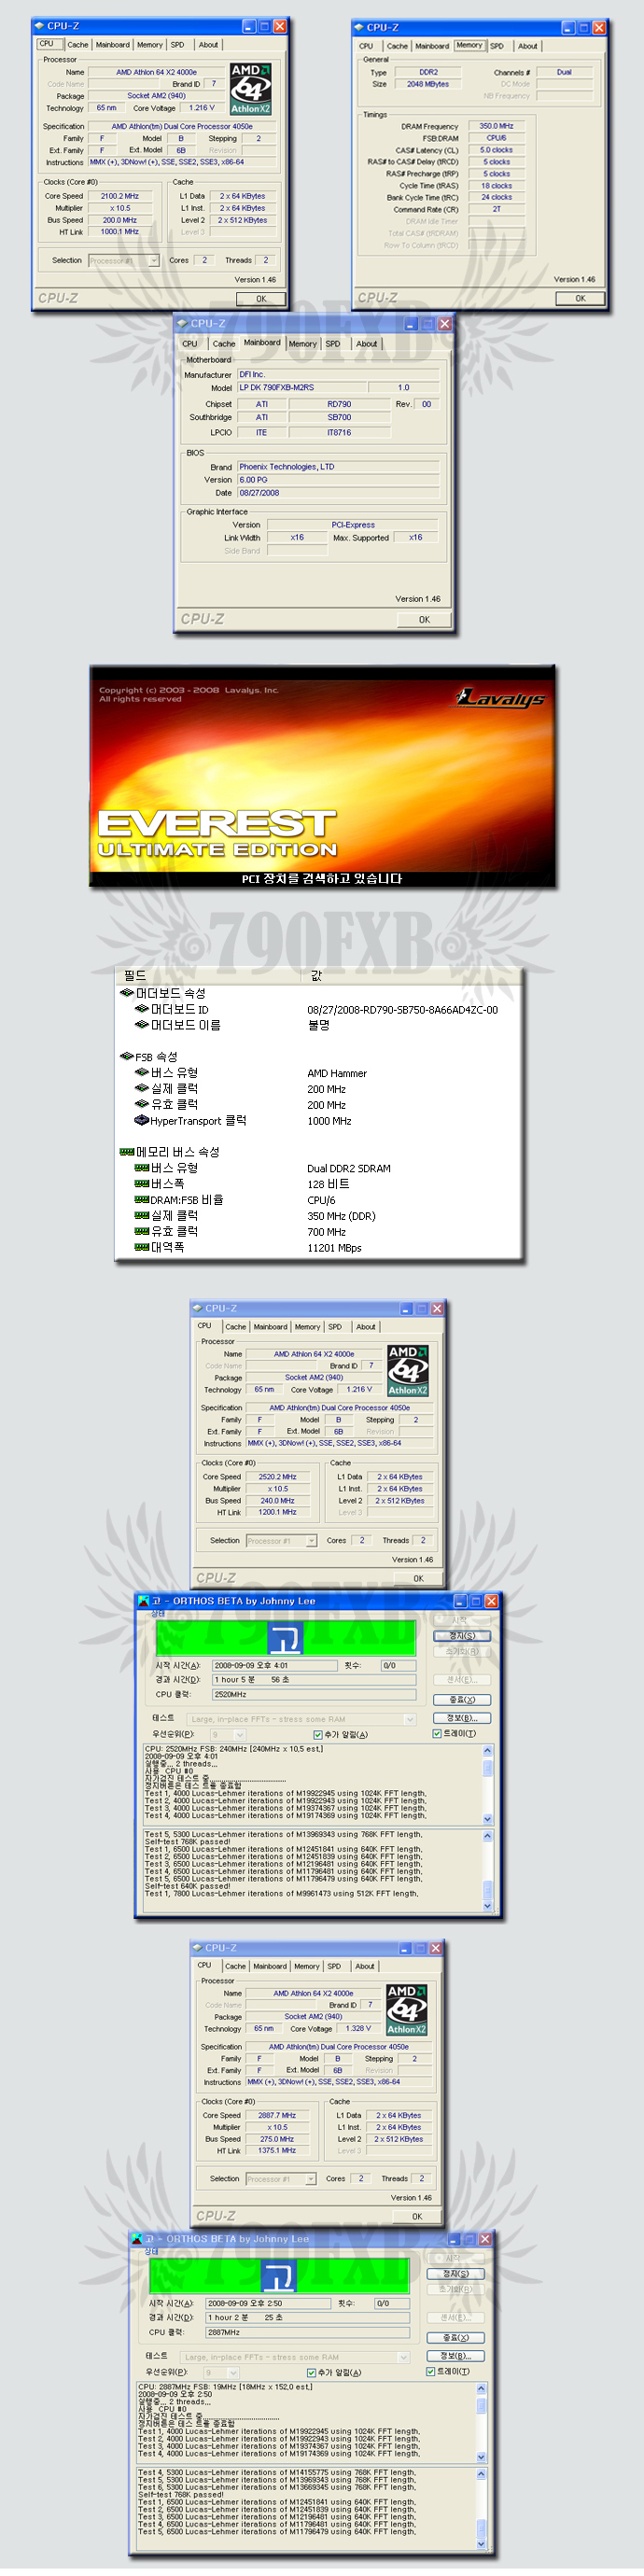Click the 값 column header in the Everest list
The width and height of the screenshot is (644, 2576).
(411, 975)
